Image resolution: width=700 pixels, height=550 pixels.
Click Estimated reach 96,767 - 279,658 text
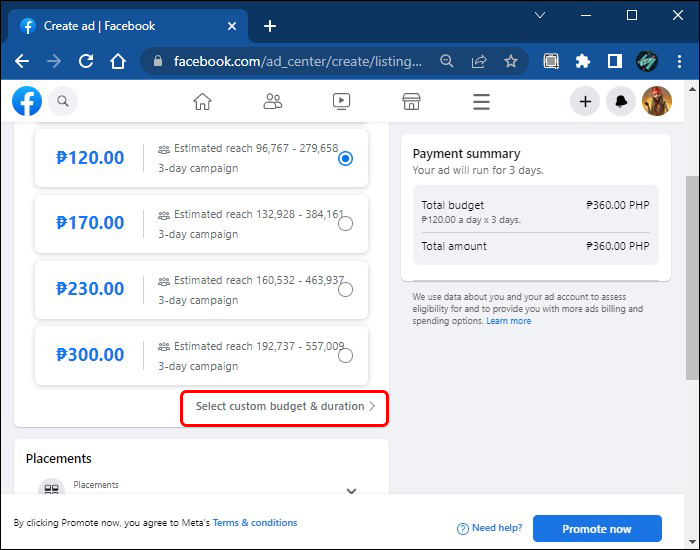(256, 148)
